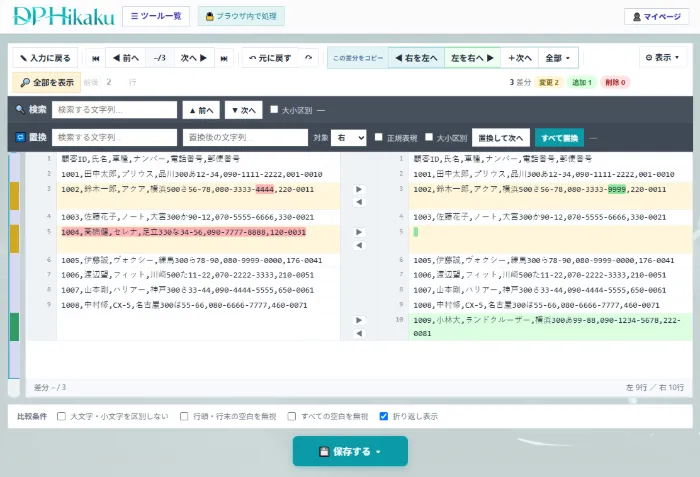Open the 表示 settings dropdown
The width and height of the screenshot is (700, 477).
[x=662, y=57]
